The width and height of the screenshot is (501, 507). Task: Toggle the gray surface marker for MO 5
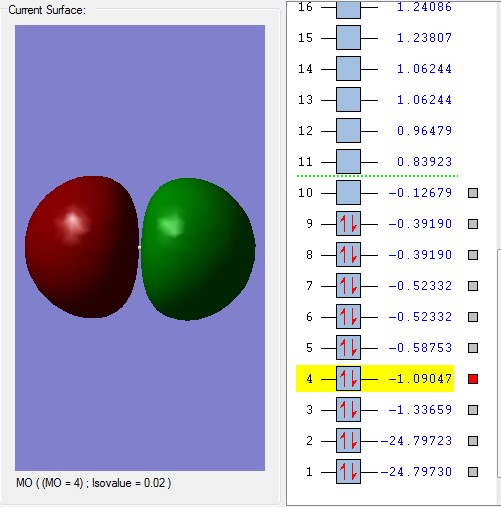coord(473,348)
